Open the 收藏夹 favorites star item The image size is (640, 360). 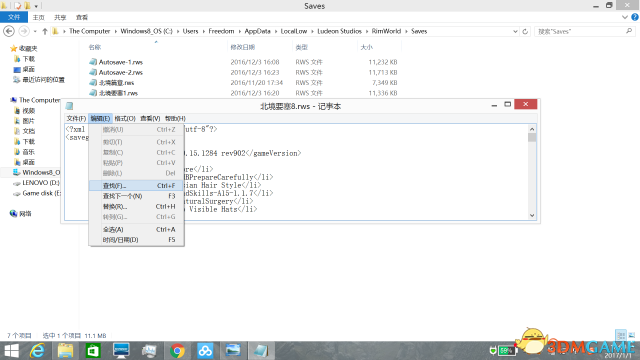click(24, 49)
